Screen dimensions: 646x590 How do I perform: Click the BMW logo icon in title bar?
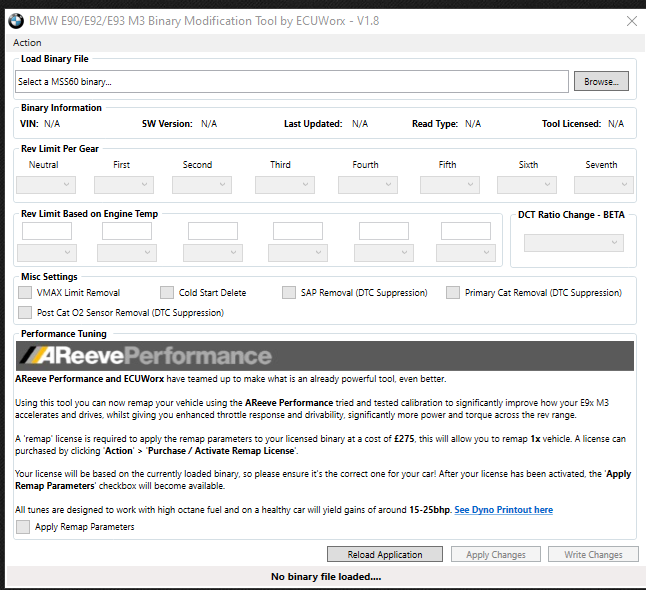pos(17,21)
